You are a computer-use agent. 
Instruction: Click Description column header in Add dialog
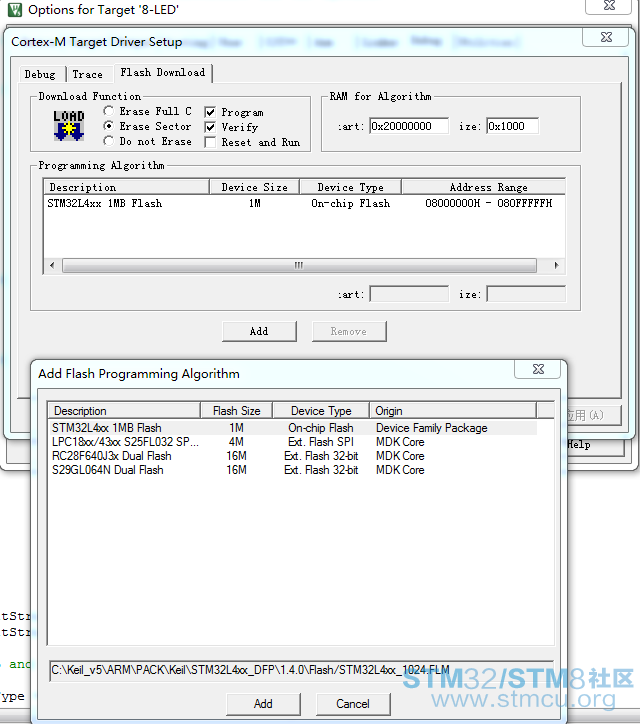coord(124,410)
